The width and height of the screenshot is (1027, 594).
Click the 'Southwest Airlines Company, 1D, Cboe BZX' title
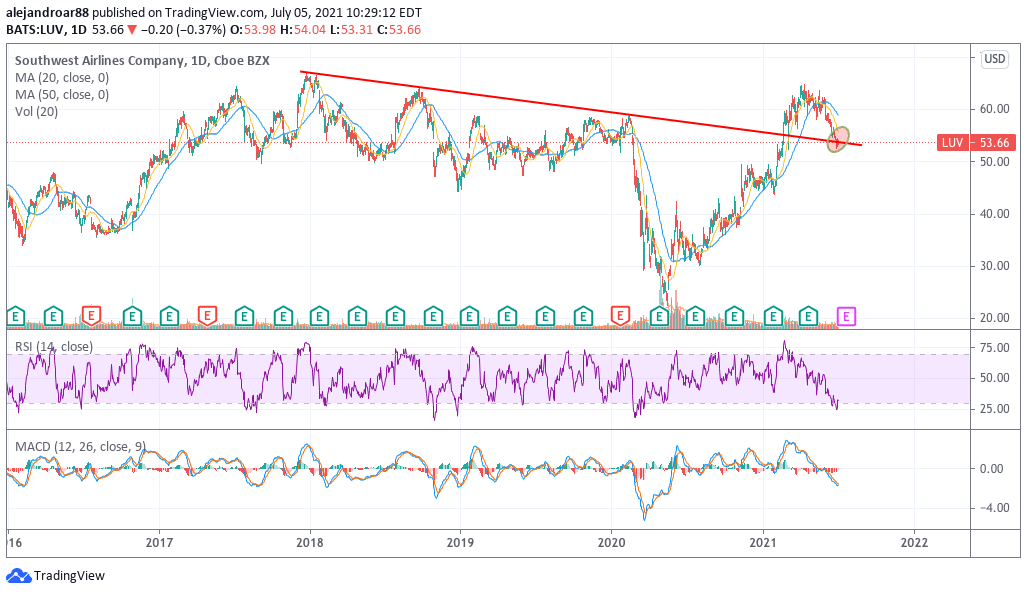point(142,60)
